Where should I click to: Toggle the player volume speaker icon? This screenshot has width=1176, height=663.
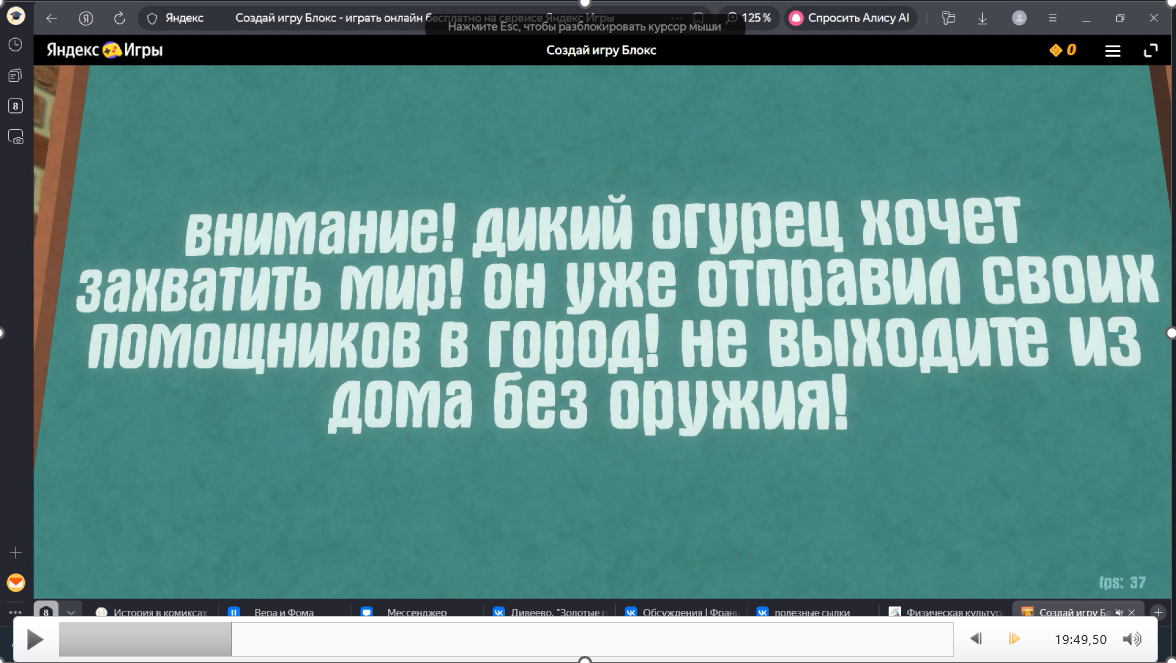1132,639
